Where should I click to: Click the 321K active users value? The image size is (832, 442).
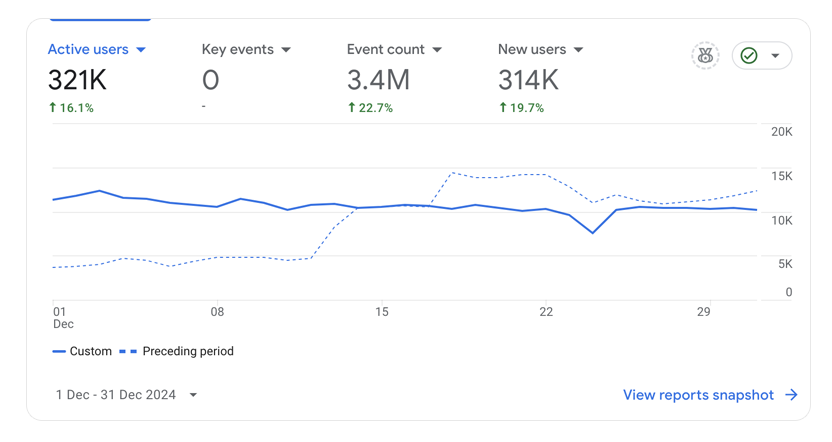click(77, 80)
